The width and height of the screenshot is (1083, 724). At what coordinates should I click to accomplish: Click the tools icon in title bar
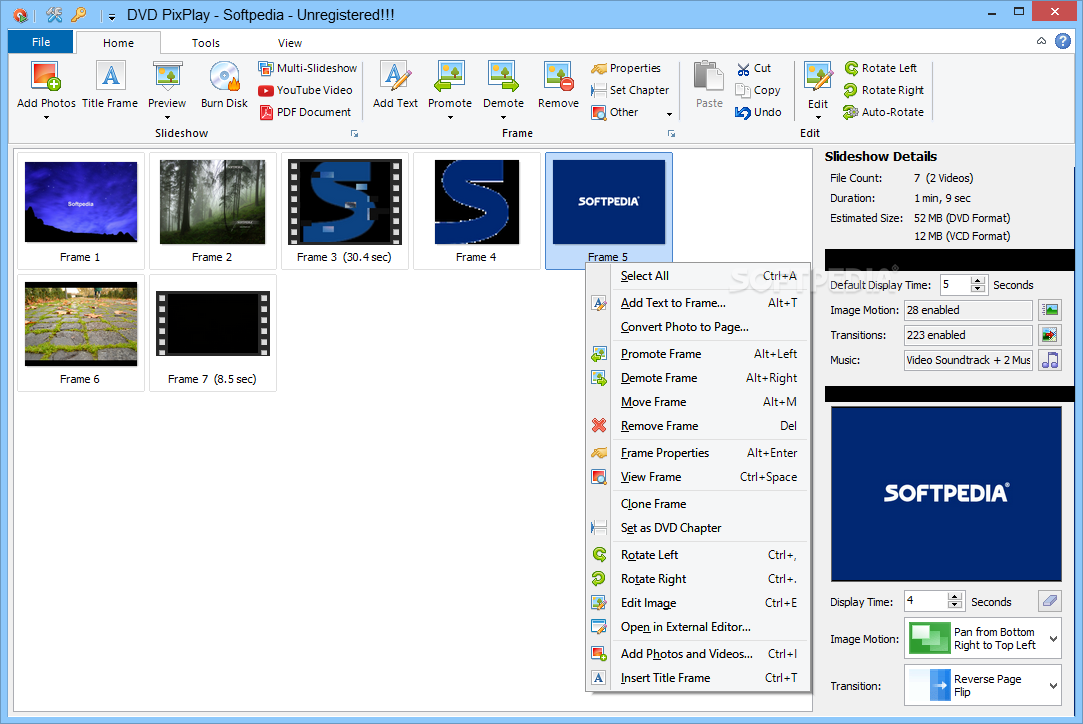click(54, 14)
